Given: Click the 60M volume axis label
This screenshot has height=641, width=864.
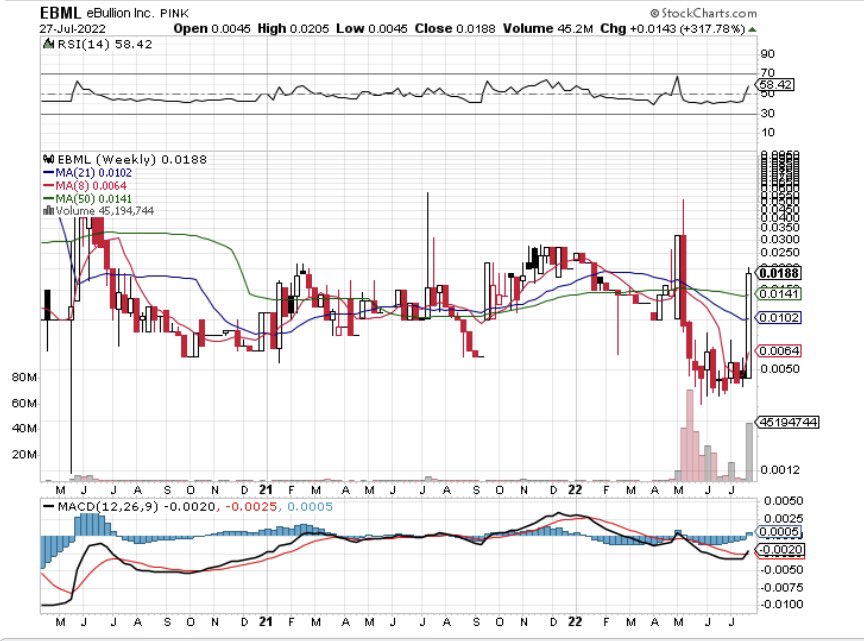Looking at the screenshot, I should click(24, 403).
